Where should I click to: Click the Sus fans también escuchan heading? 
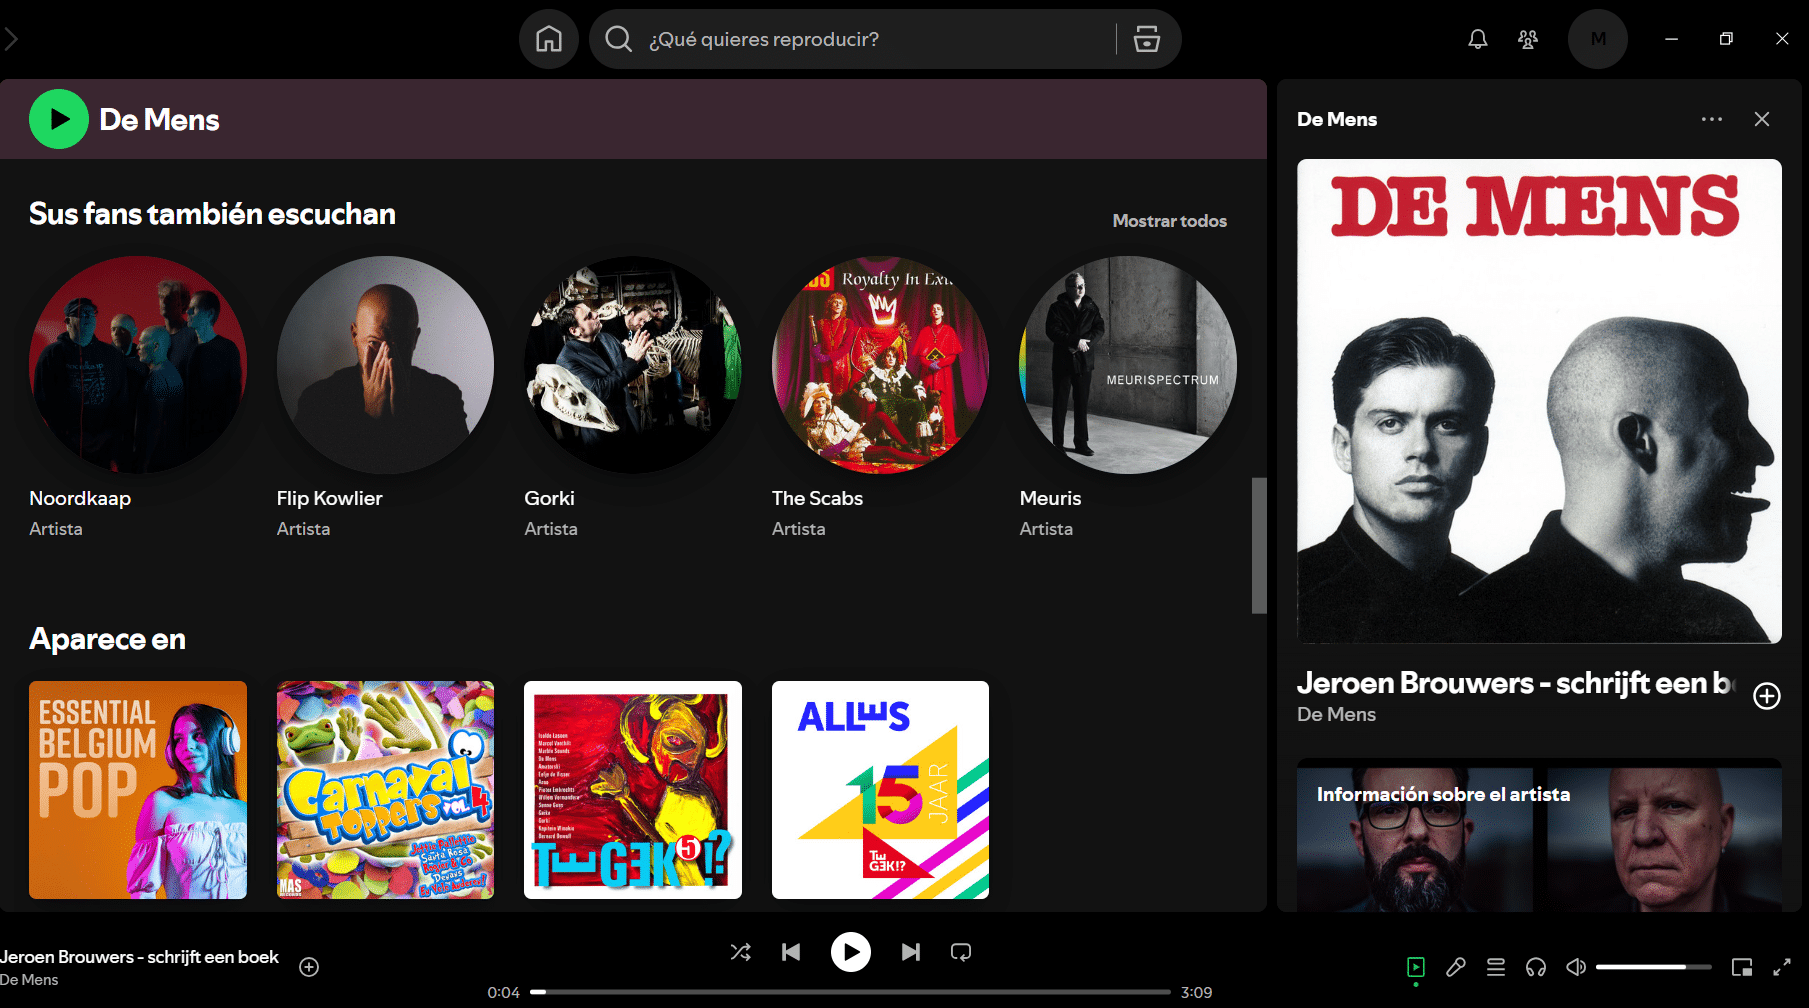pos(212,214)
